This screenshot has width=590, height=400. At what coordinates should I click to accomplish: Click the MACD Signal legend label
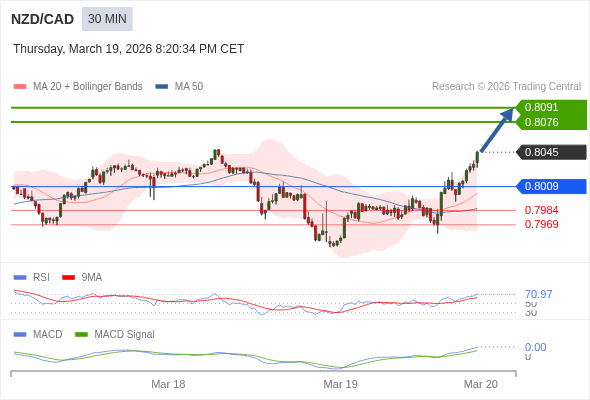[125, 335]
